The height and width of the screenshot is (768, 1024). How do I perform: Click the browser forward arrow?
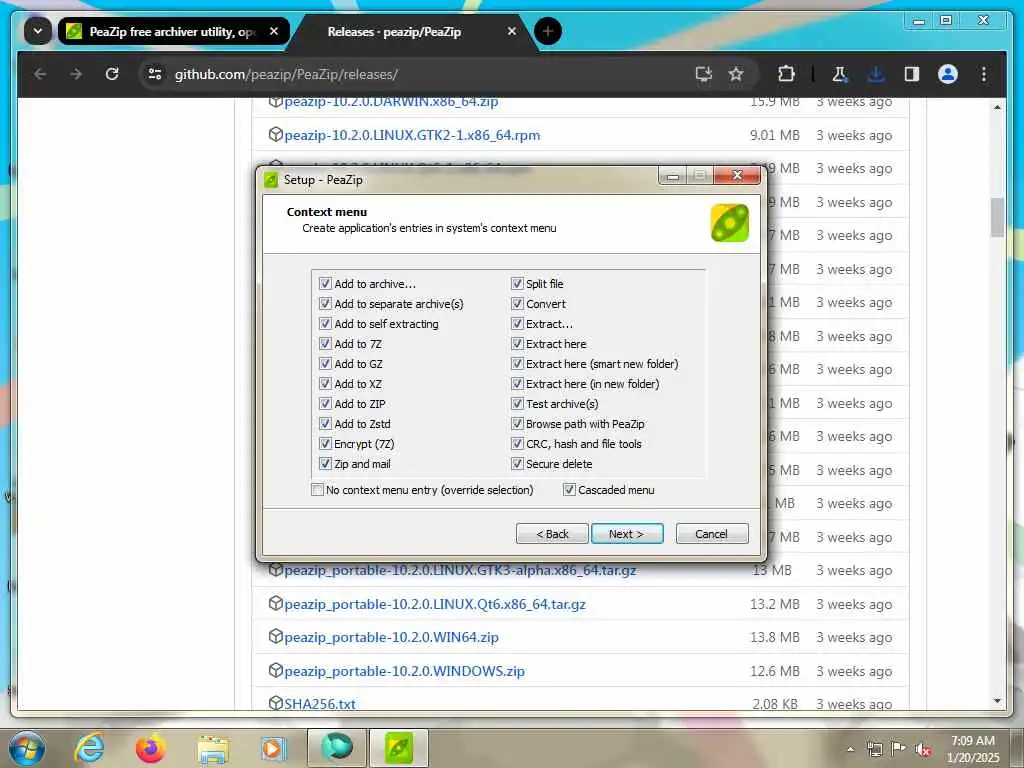pos(76,74)
